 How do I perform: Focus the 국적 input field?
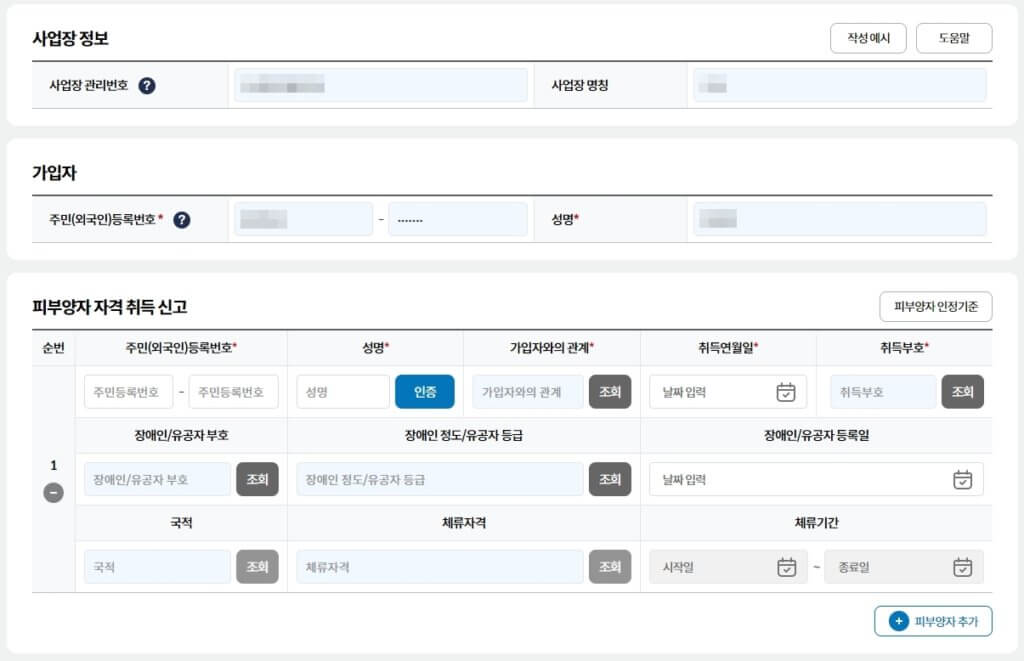157,567
